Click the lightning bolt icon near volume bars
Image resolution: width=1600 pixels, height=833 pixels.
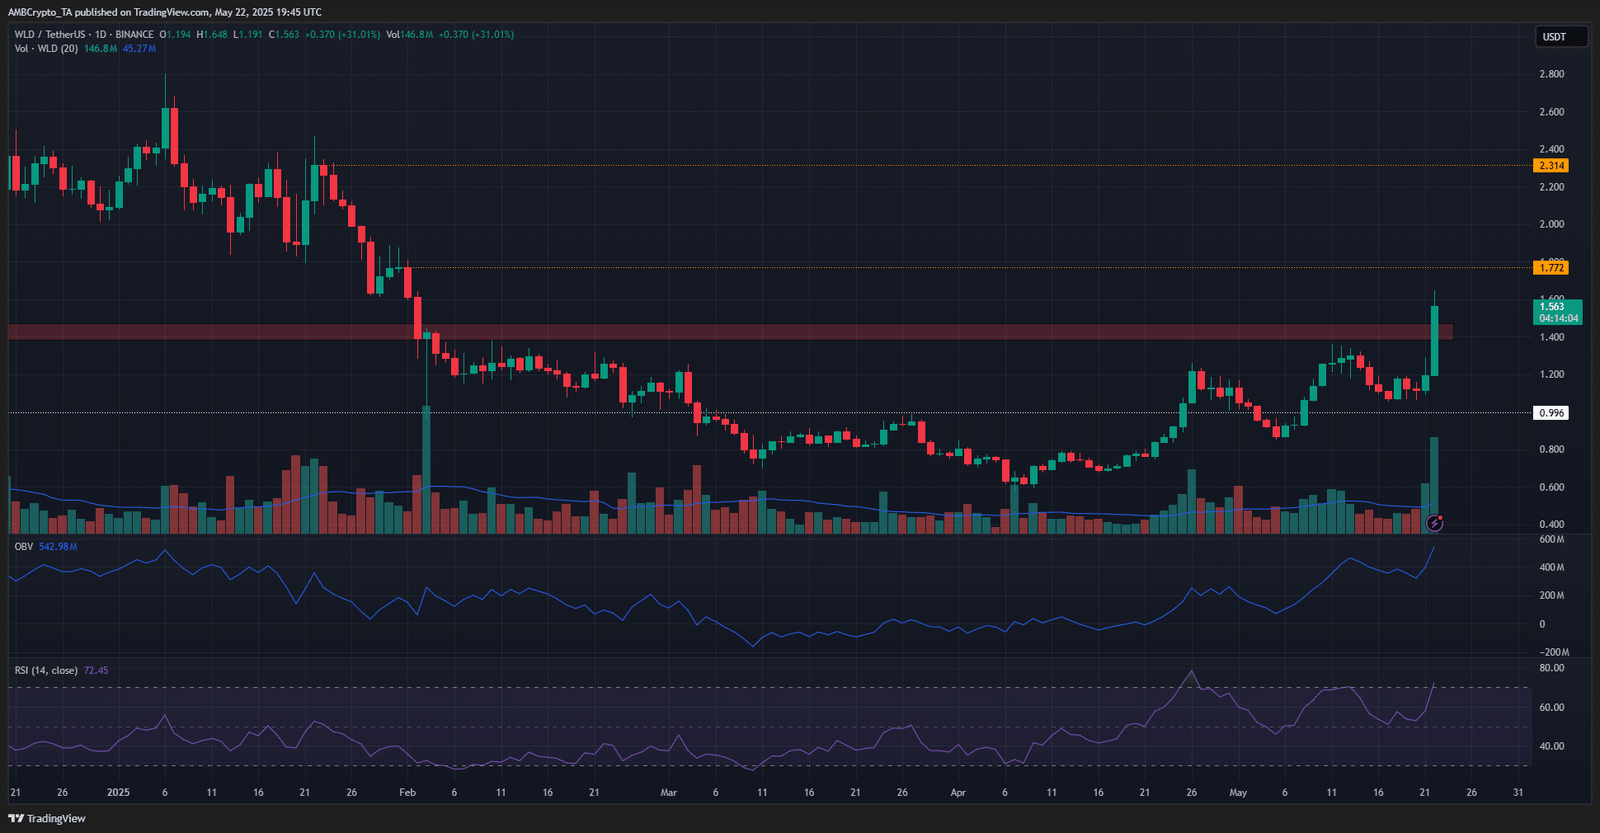pyautogui.click(x=1434, y=523)
